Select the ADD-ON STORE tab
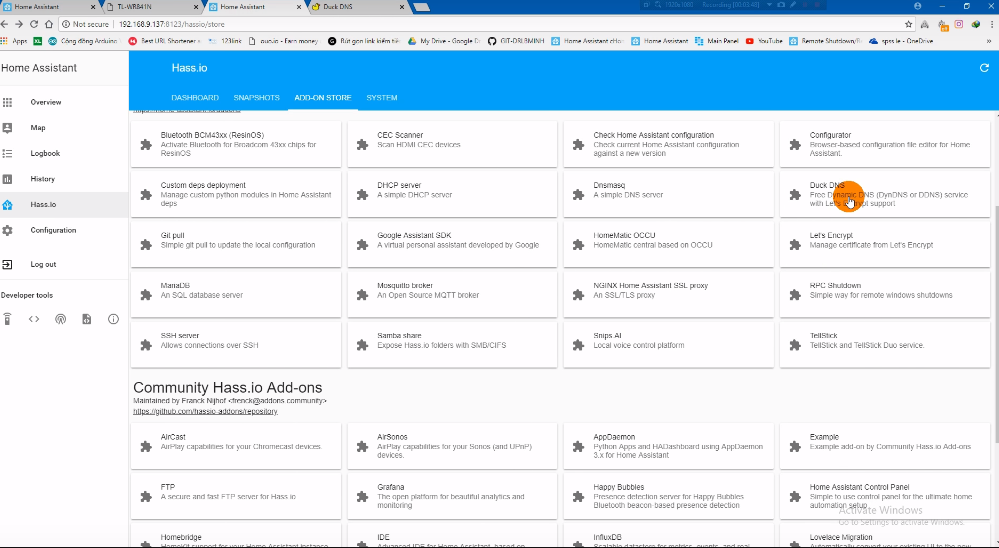The width and height of the screenshot is (999, 548). 322,97
